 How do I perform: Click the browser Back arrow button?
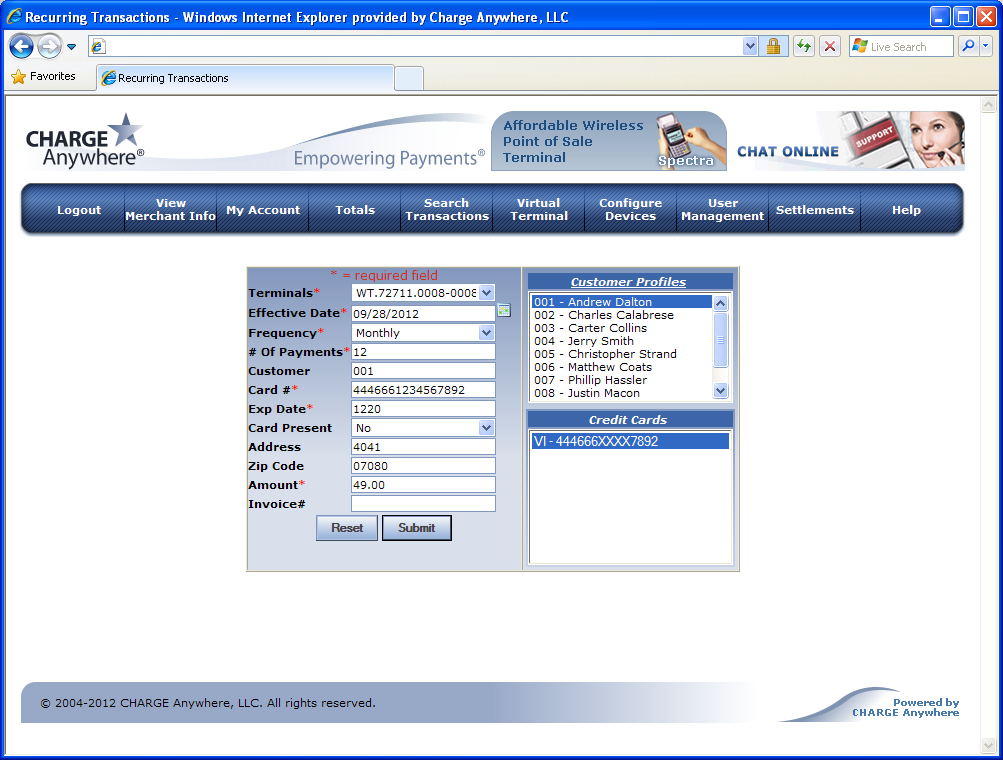click(22, 46)
